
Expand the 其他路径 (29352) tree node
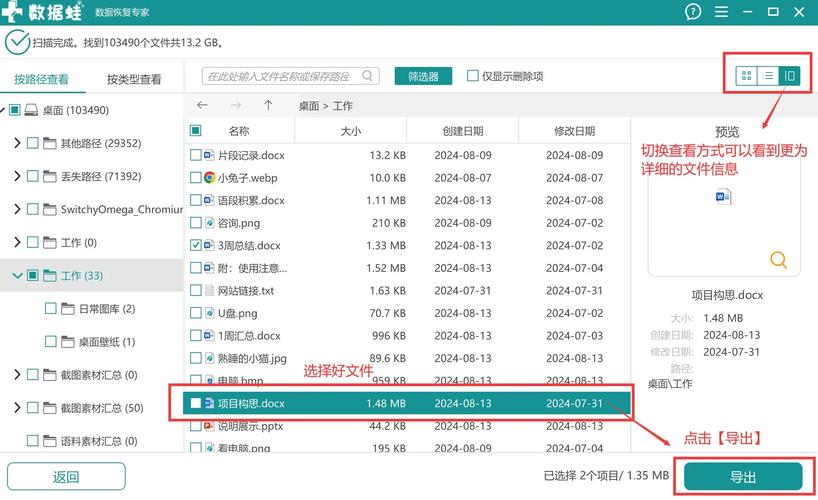(x=17, y=143)
